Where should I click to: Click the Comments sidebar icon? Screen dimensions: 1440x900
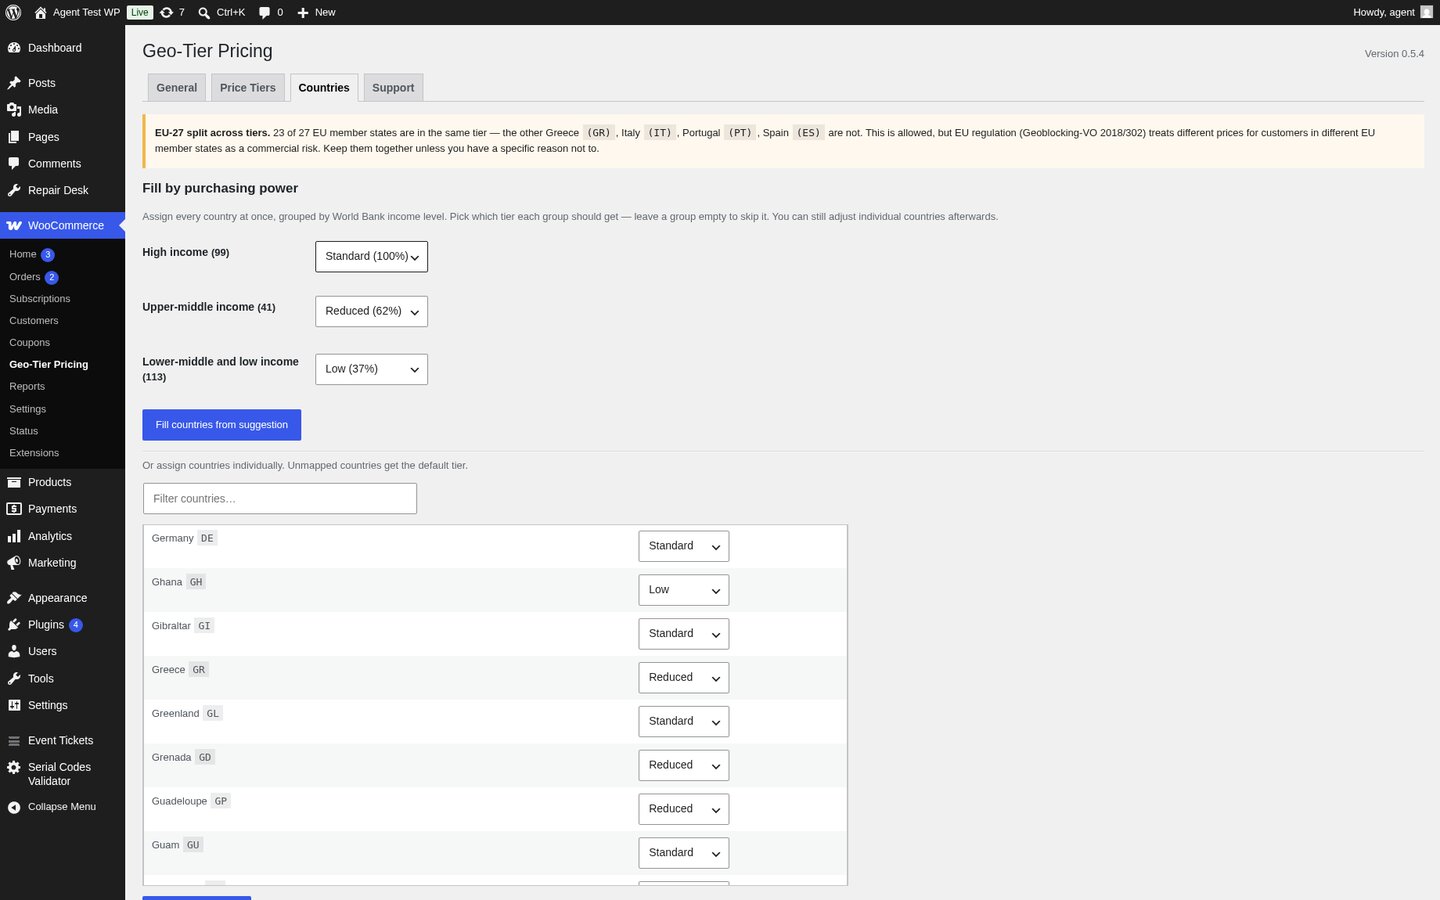click(14, 164)
